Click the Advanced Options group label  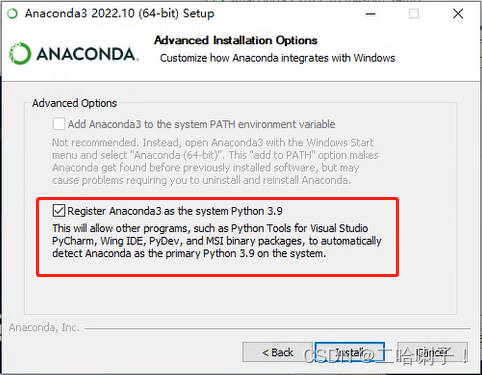click(74, 103)
